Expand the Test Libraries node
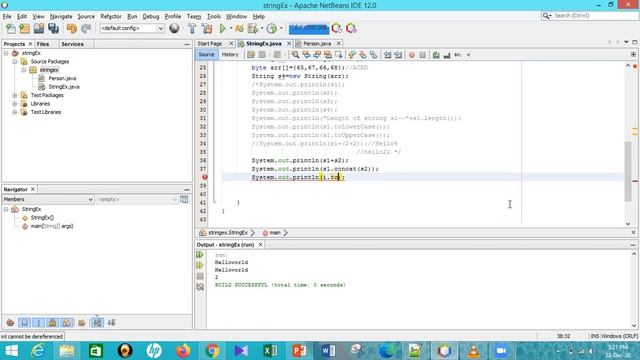 click(15, 112)
